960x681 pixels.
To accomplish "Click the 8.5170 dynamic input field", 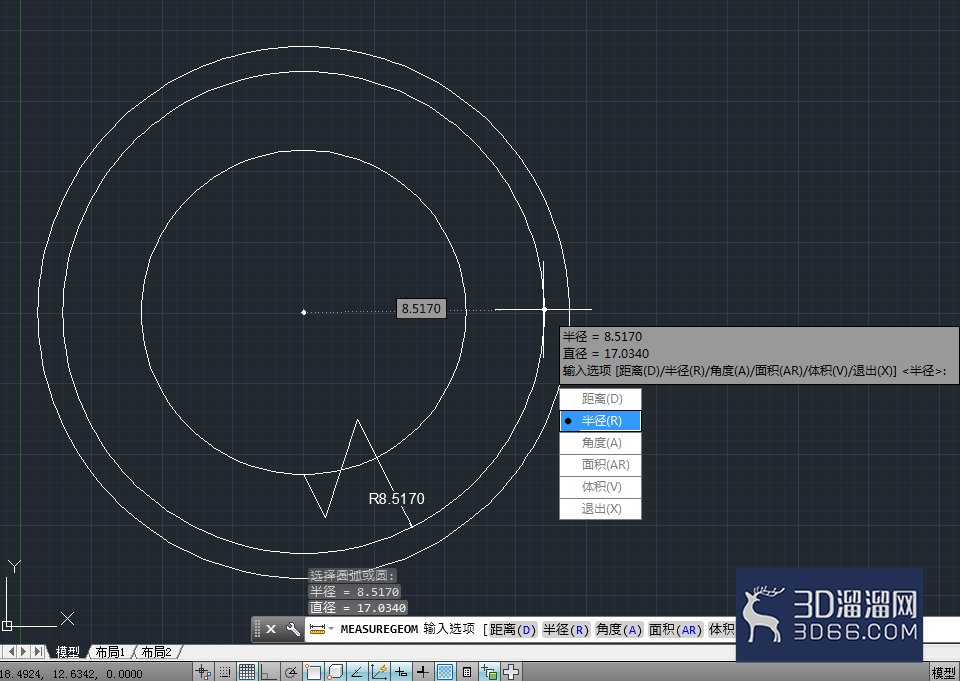I will pyautogui.click(x=421, y=309).
